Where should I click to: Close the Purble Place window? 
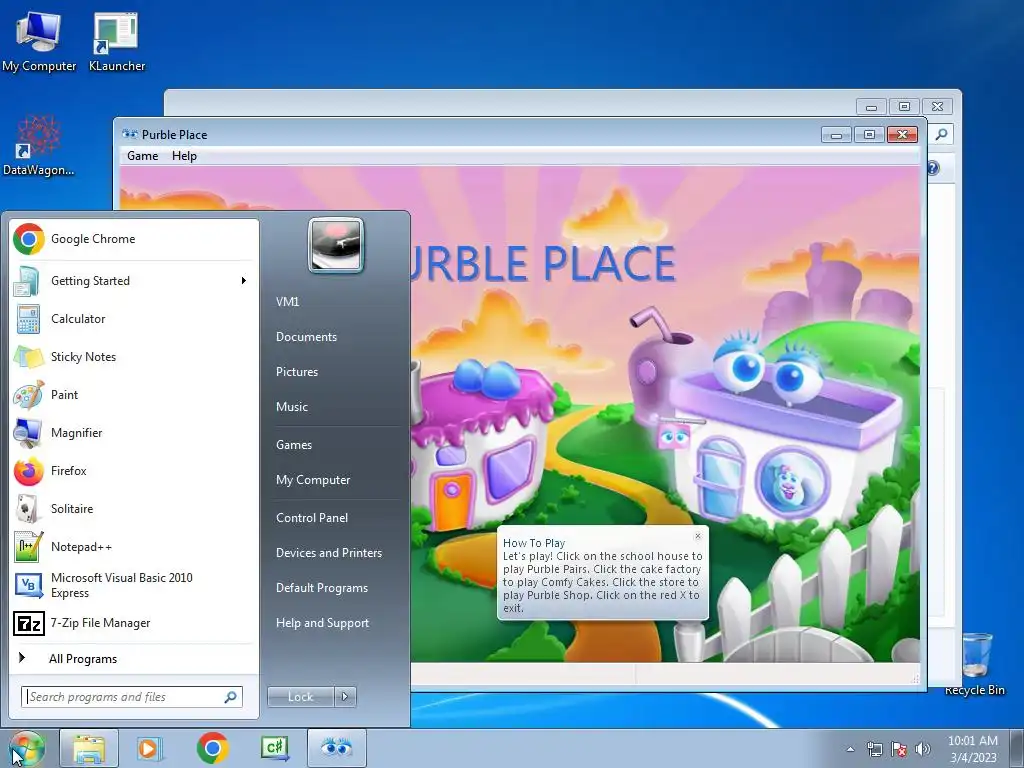903,135
